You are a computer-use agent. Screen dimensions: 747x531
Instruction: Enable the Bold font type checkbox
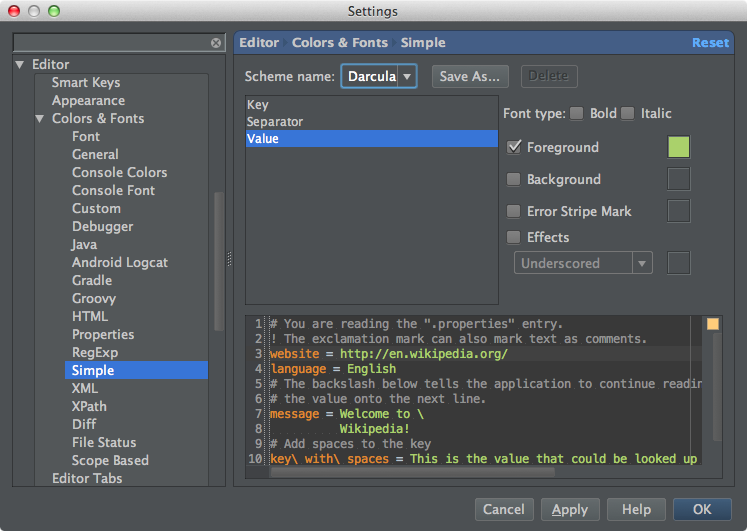point(576,113)
